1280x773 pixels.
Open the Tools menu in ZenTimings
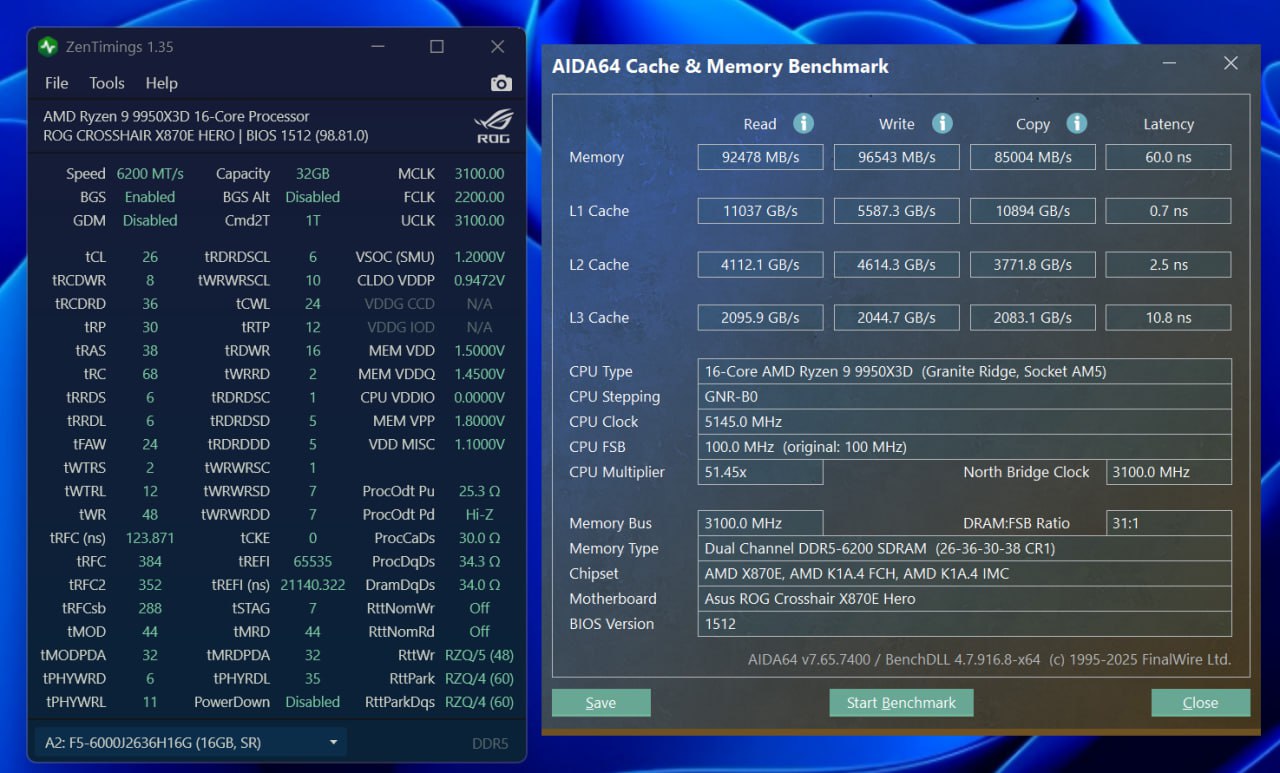(x=107, y=83)
